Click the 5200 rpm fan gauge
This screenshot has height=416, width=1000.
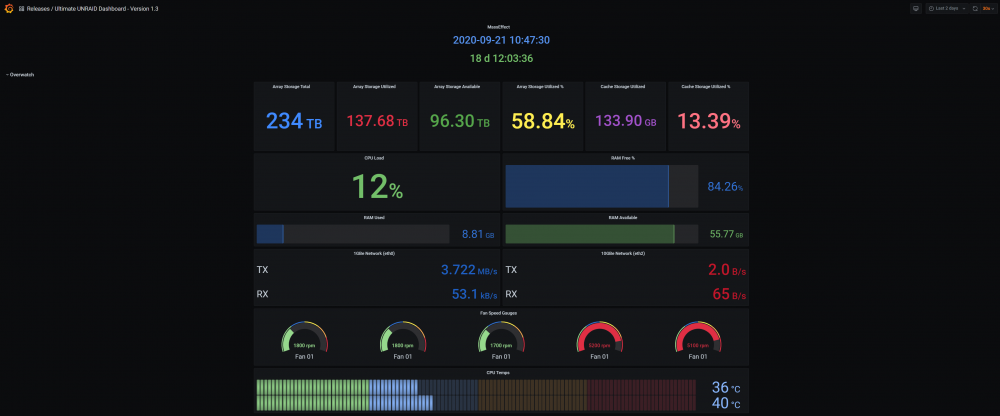click(x=599, y=338)
